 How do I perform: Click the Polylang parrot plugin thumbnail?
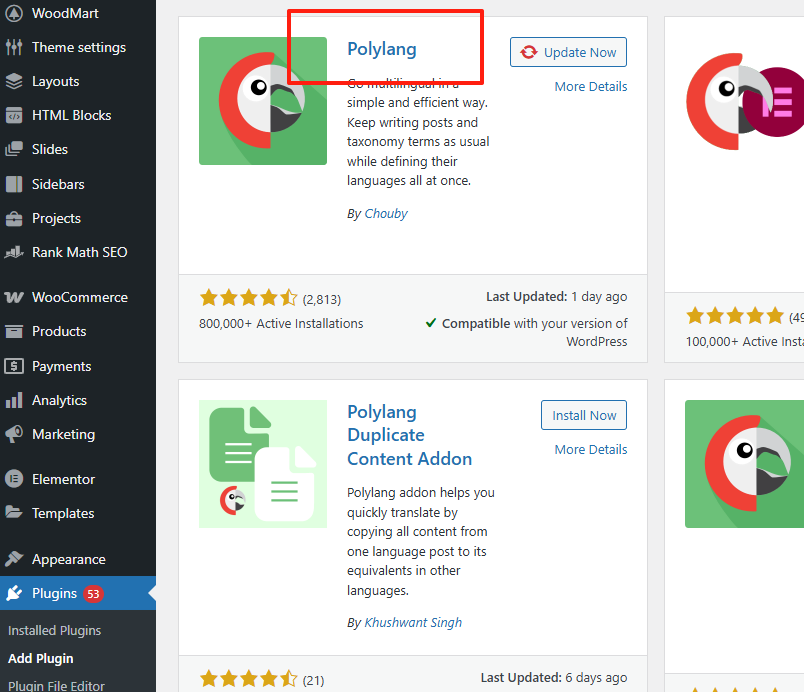(x=263, y=101)
